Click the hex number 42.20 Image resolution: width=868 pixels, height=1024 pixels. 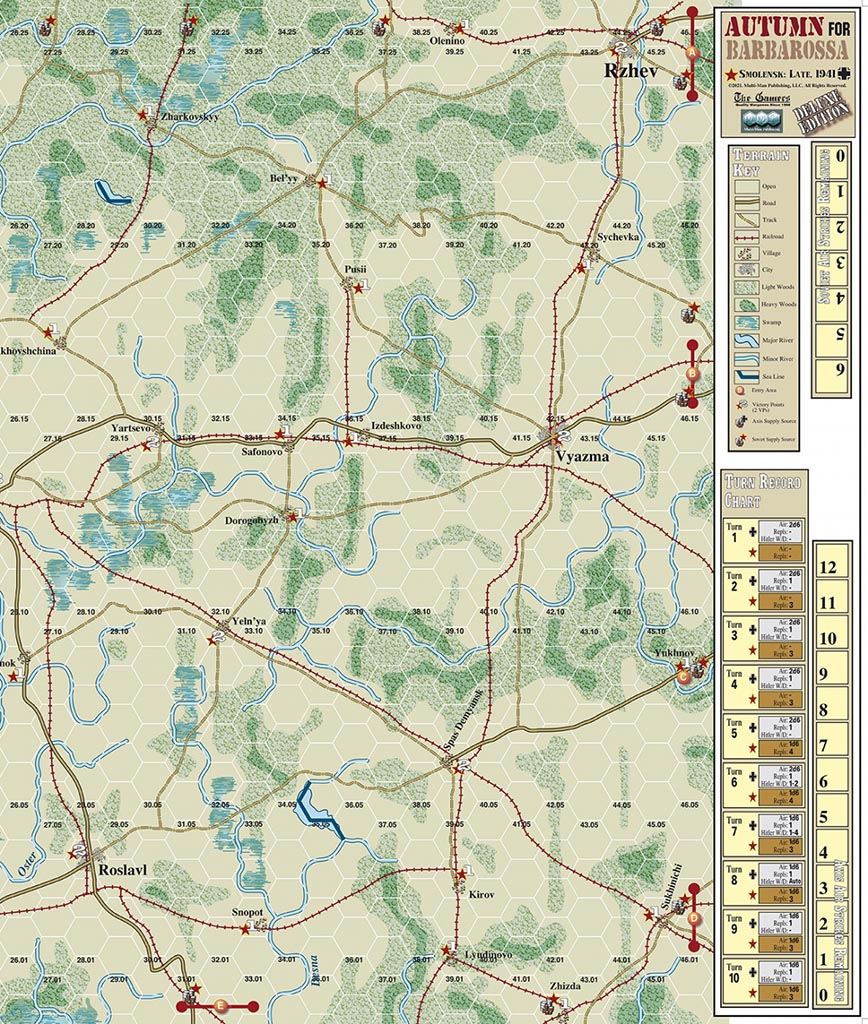tap(555, 225)
